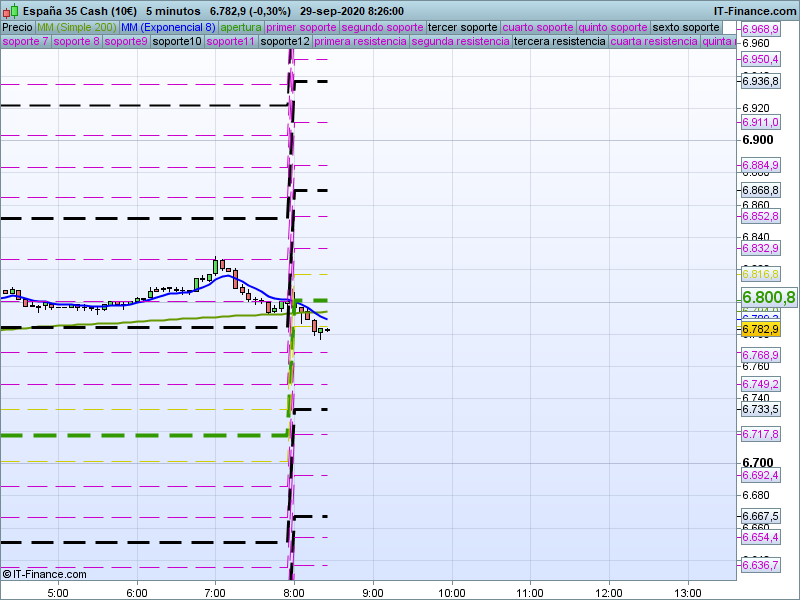
Task: Select the sexto soporte label
Action: 686,28
